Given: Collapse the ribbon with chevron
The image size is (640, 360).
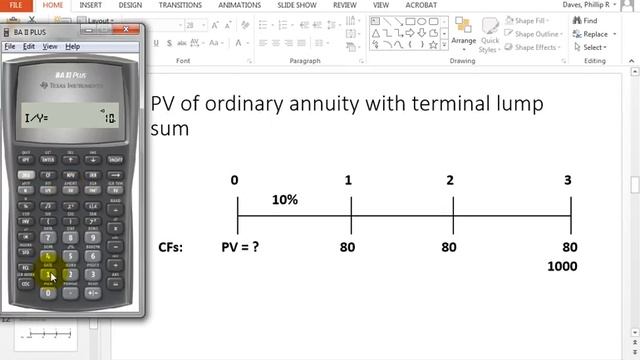Looking at the screenshot, I should tap(631, 61).
